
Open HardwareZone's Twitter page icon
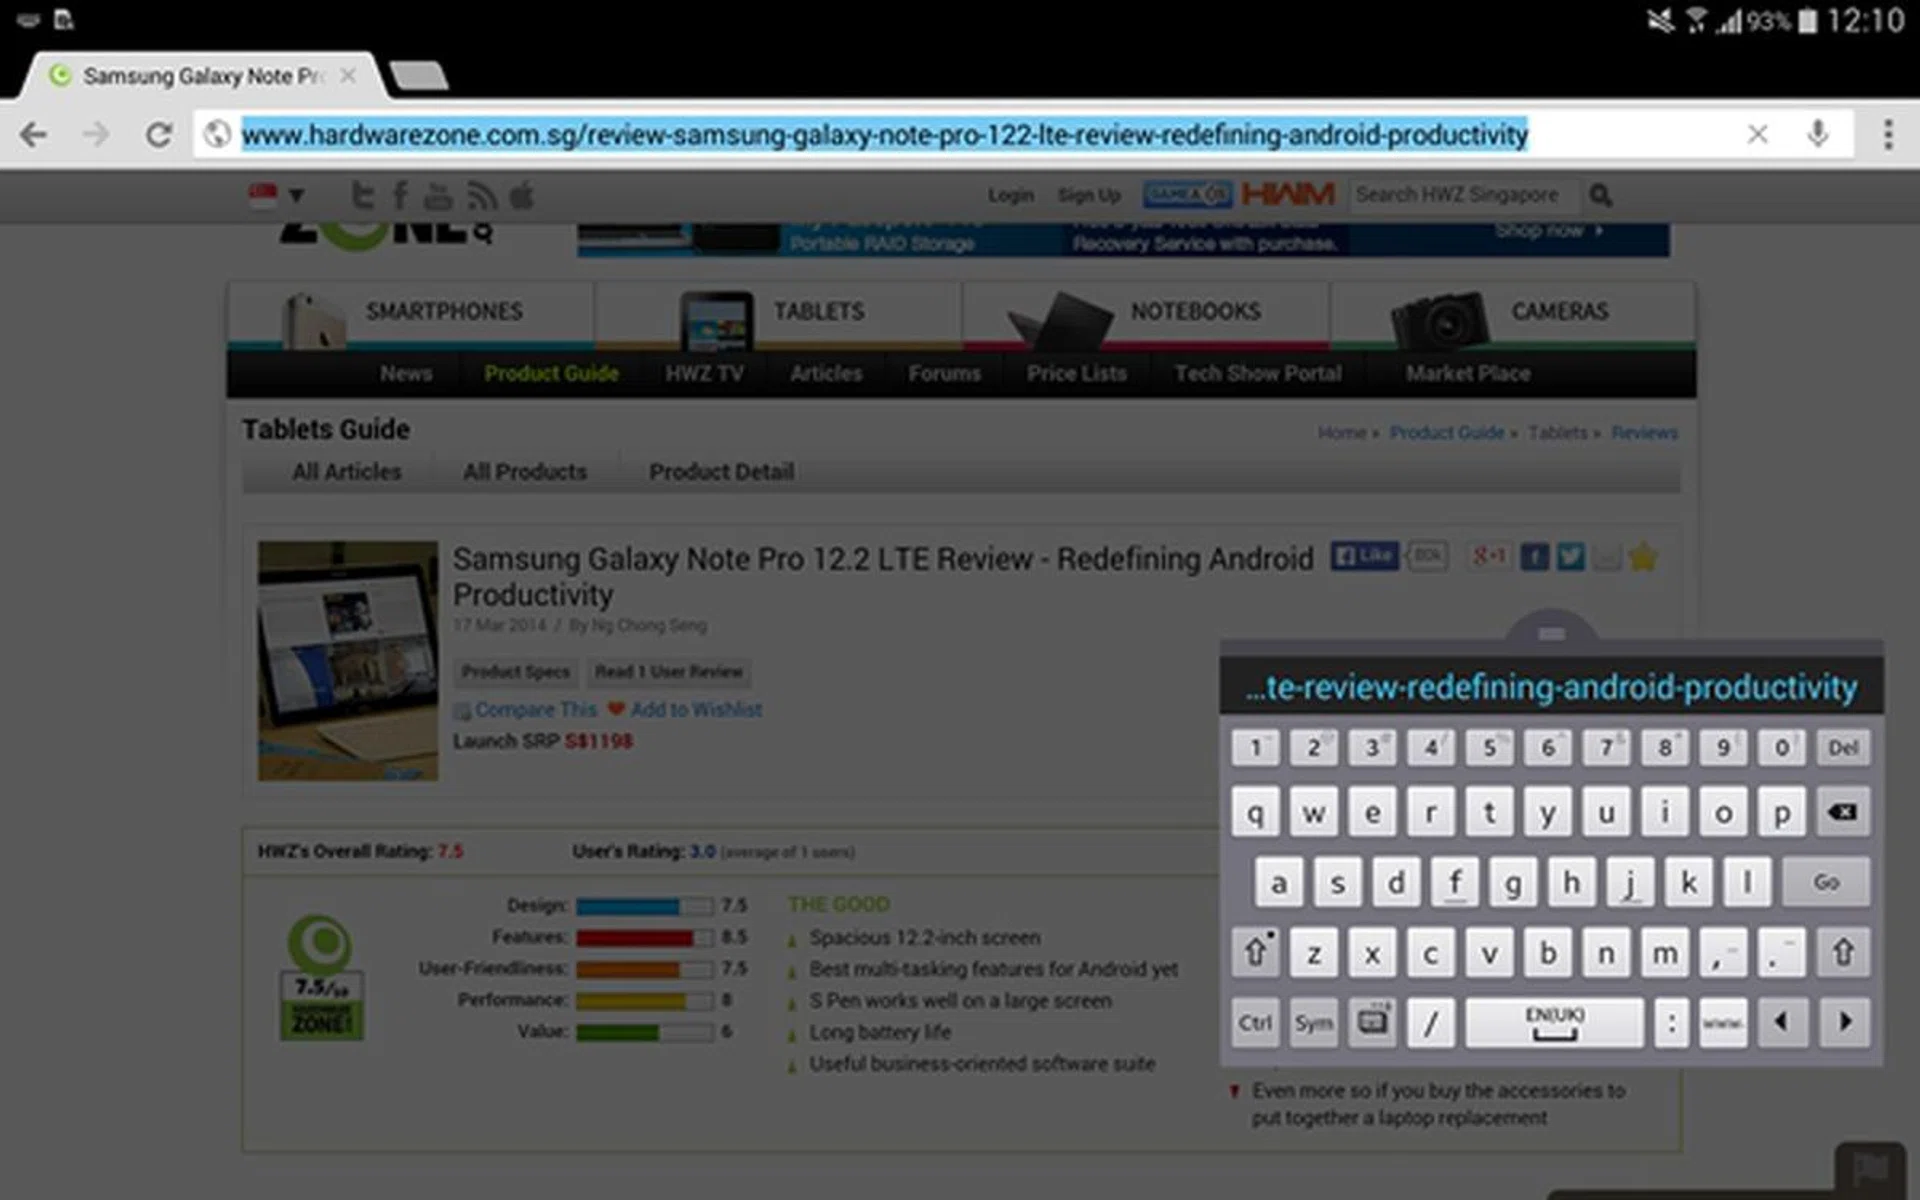[x=362, y=195]
